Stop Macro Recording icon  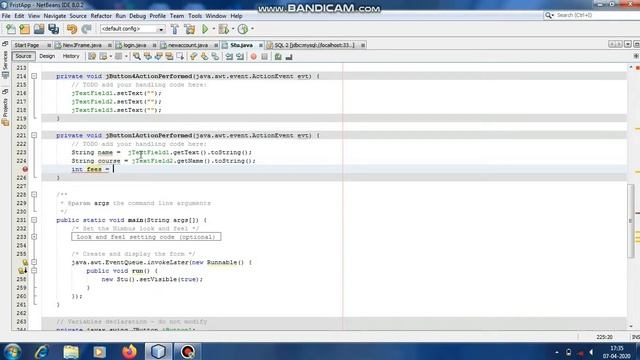coord(264,57)
